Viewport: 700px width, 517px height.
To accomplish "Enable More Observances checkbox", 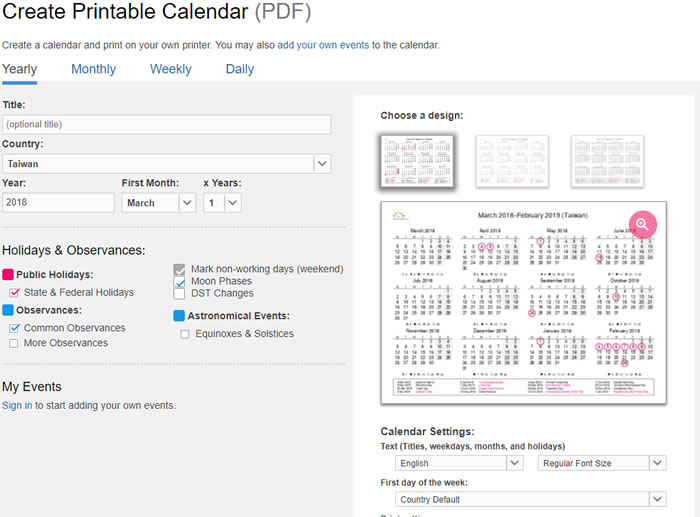I will click(14, 344).
